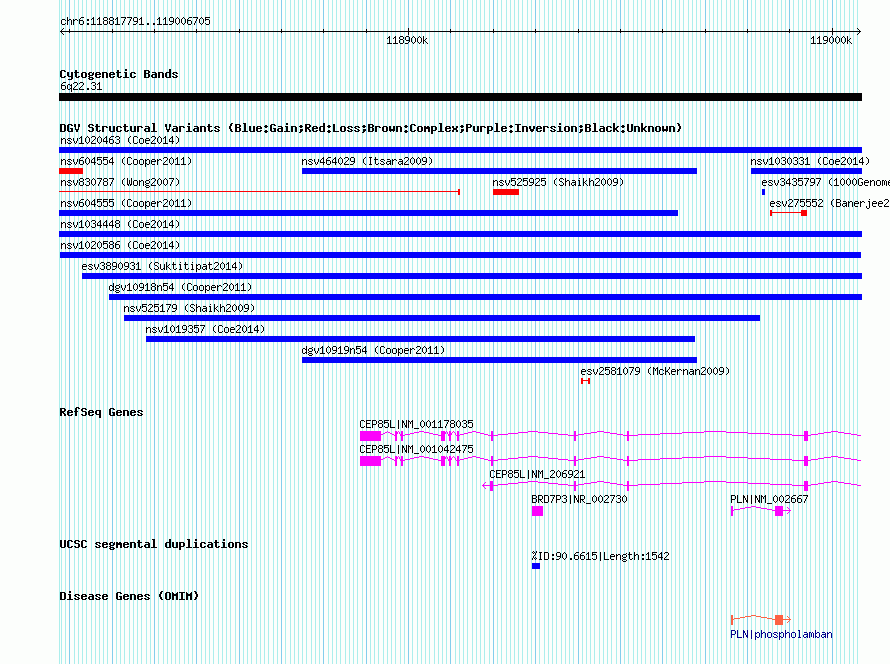Select the large exon block of CEP85L NM_001042475
This screenshot has height=664, width=890.
click(371, 461)
